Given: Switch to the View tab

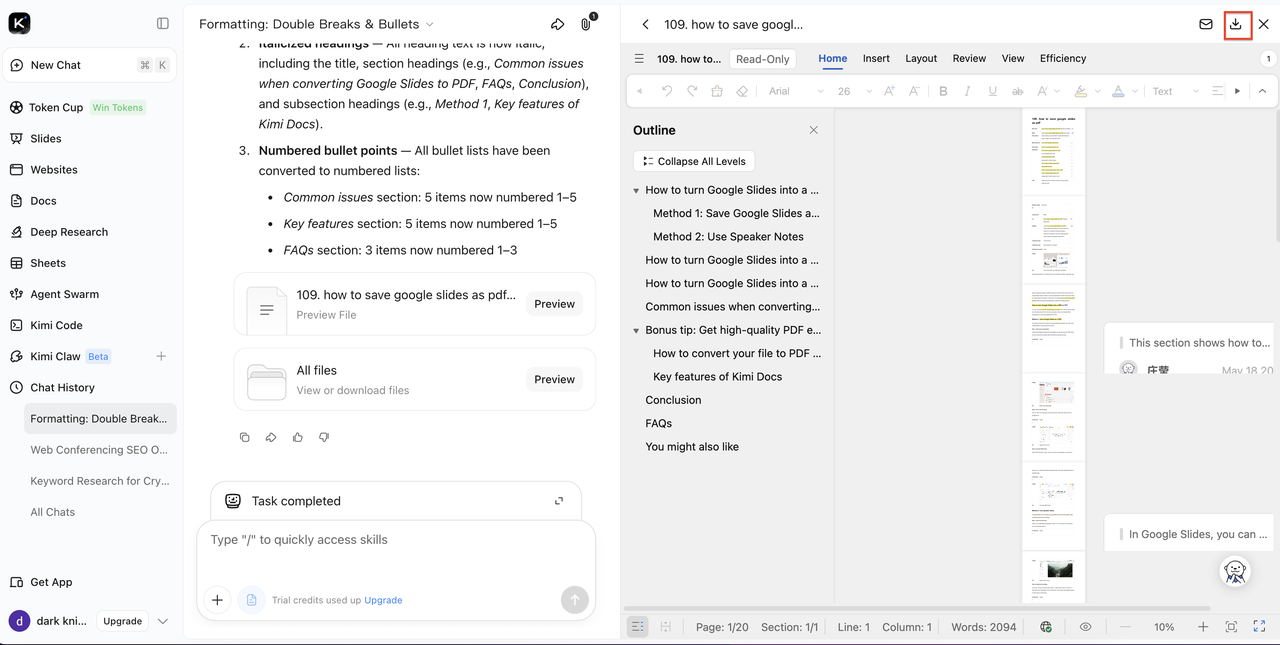Looking at the screenshot, I should tap(1013, 58).
